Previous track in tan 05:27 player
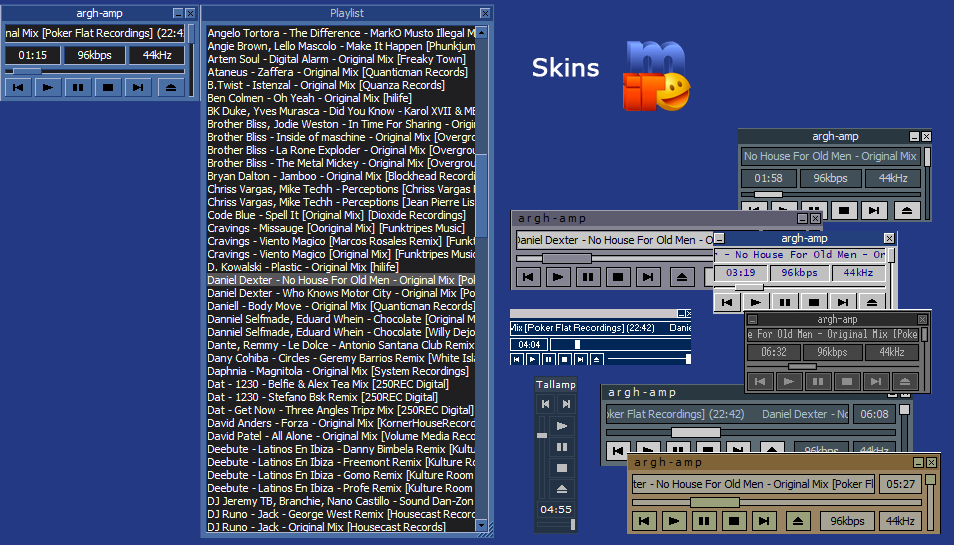The image size is (954, 545). tap(644, 521)
